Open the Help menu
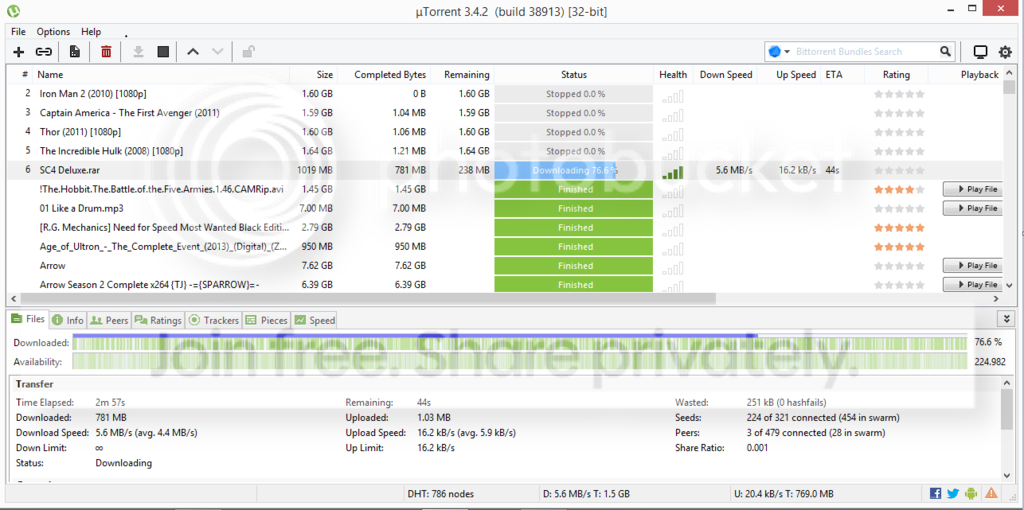Image resolution: width=1024 pixels, height=510 pixels. (91, 31)
